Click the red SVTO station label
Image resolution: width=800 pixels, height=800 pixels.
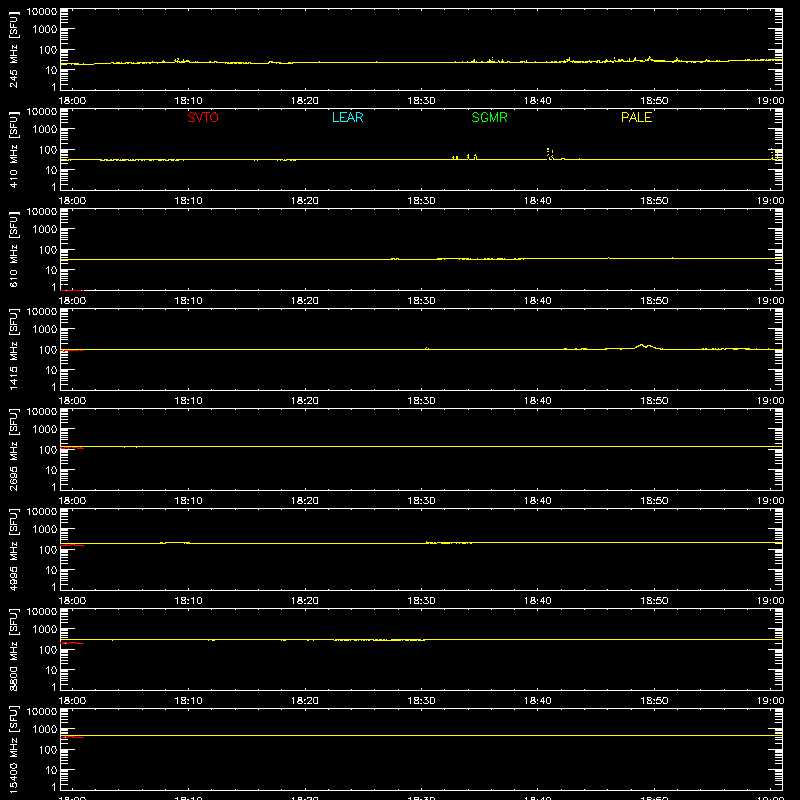(203, 117)
